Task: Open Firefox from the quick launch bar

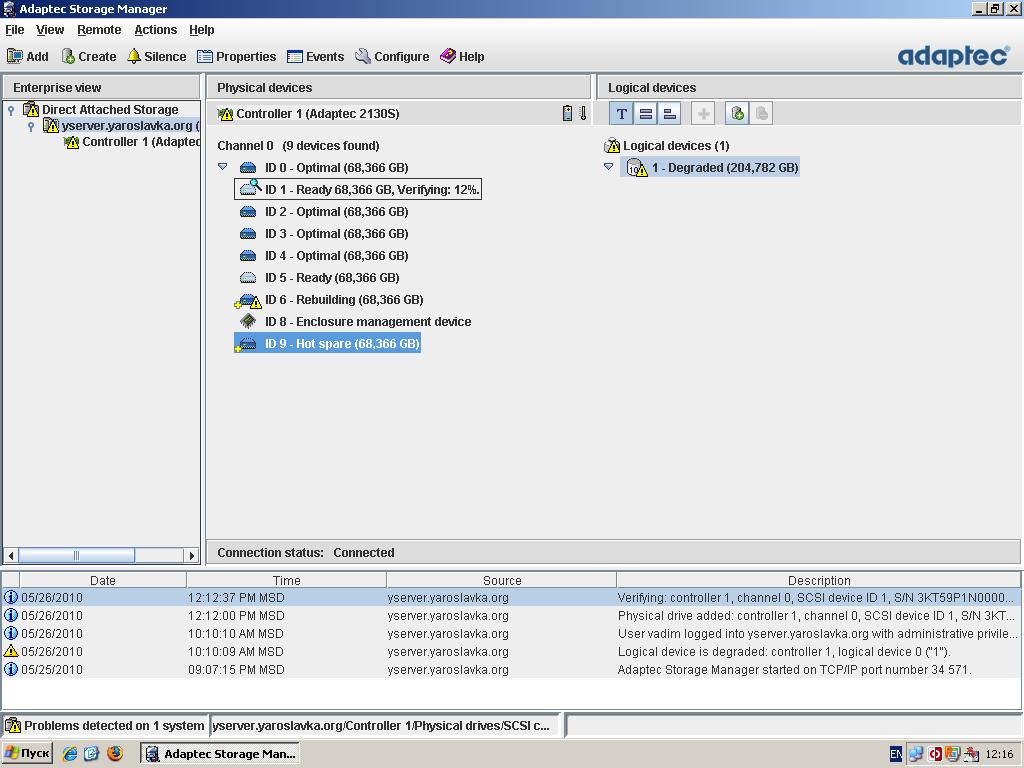Action: [115, 754]
